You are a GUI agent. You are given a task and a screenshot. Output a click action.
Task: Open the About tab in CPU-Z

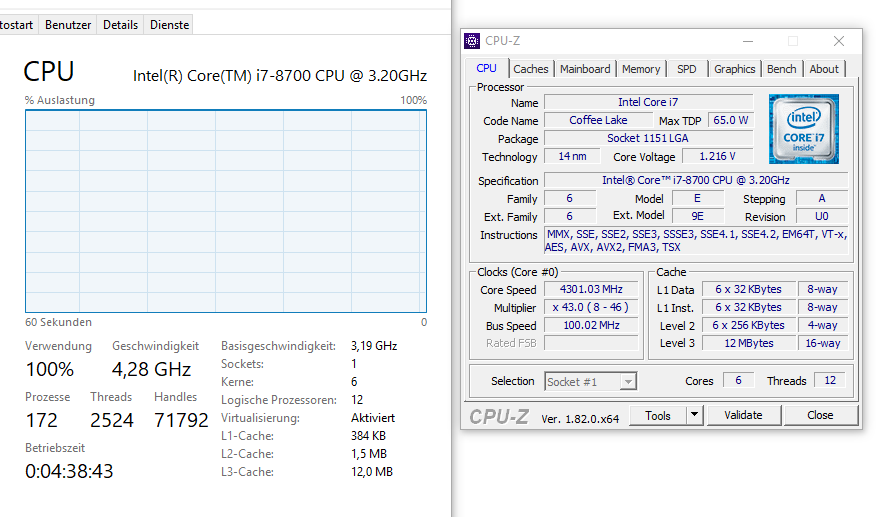point(824,69)
